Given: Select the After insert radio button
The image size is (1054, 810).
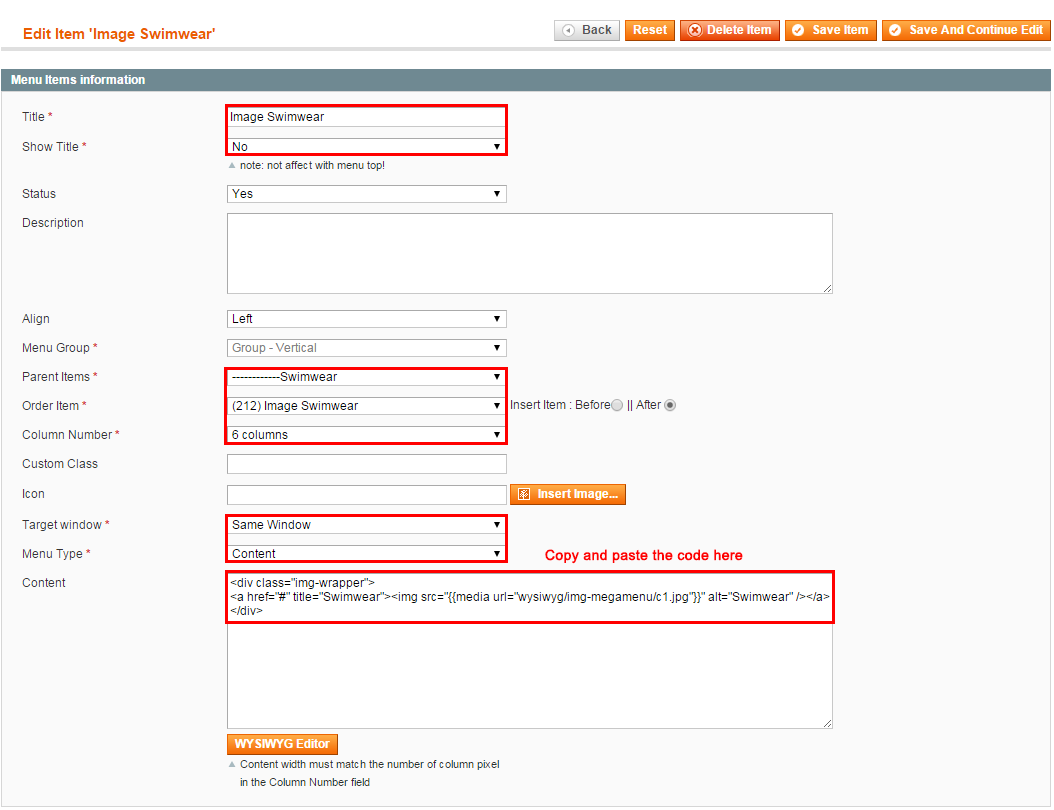Looking at the screenshot, I should pos(670,405).
